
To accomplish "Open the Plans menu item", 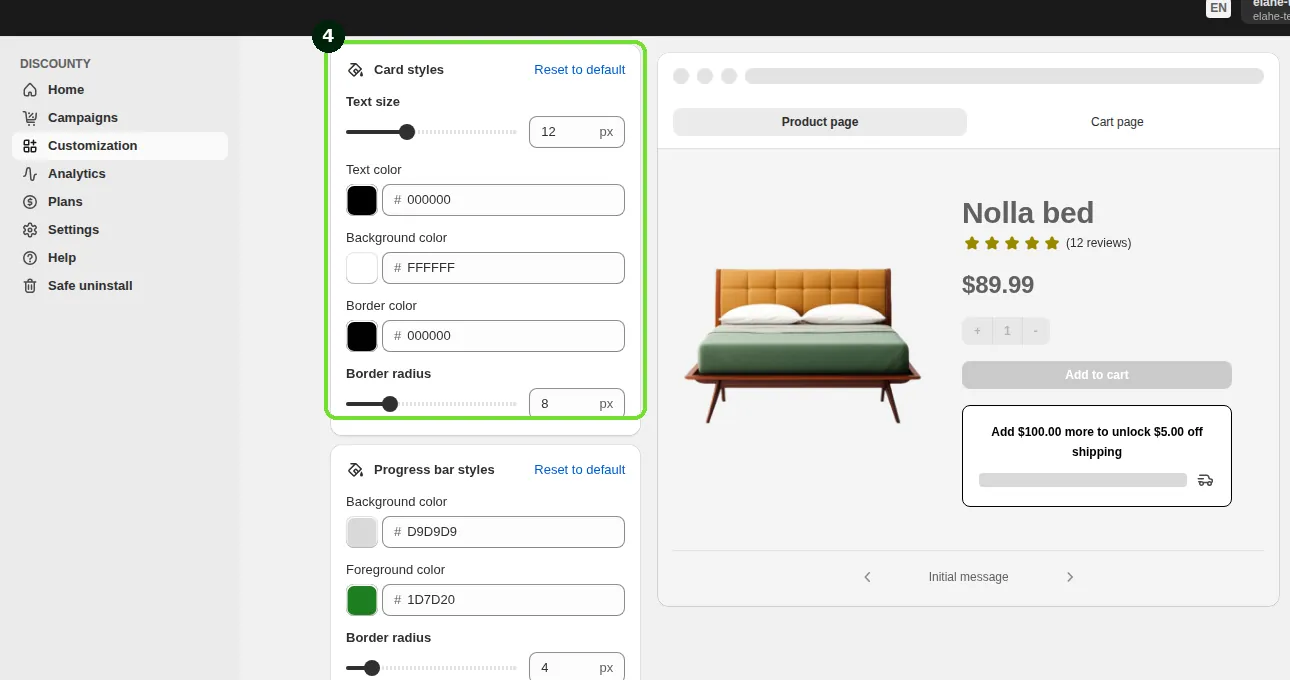I will pos(120,202).
